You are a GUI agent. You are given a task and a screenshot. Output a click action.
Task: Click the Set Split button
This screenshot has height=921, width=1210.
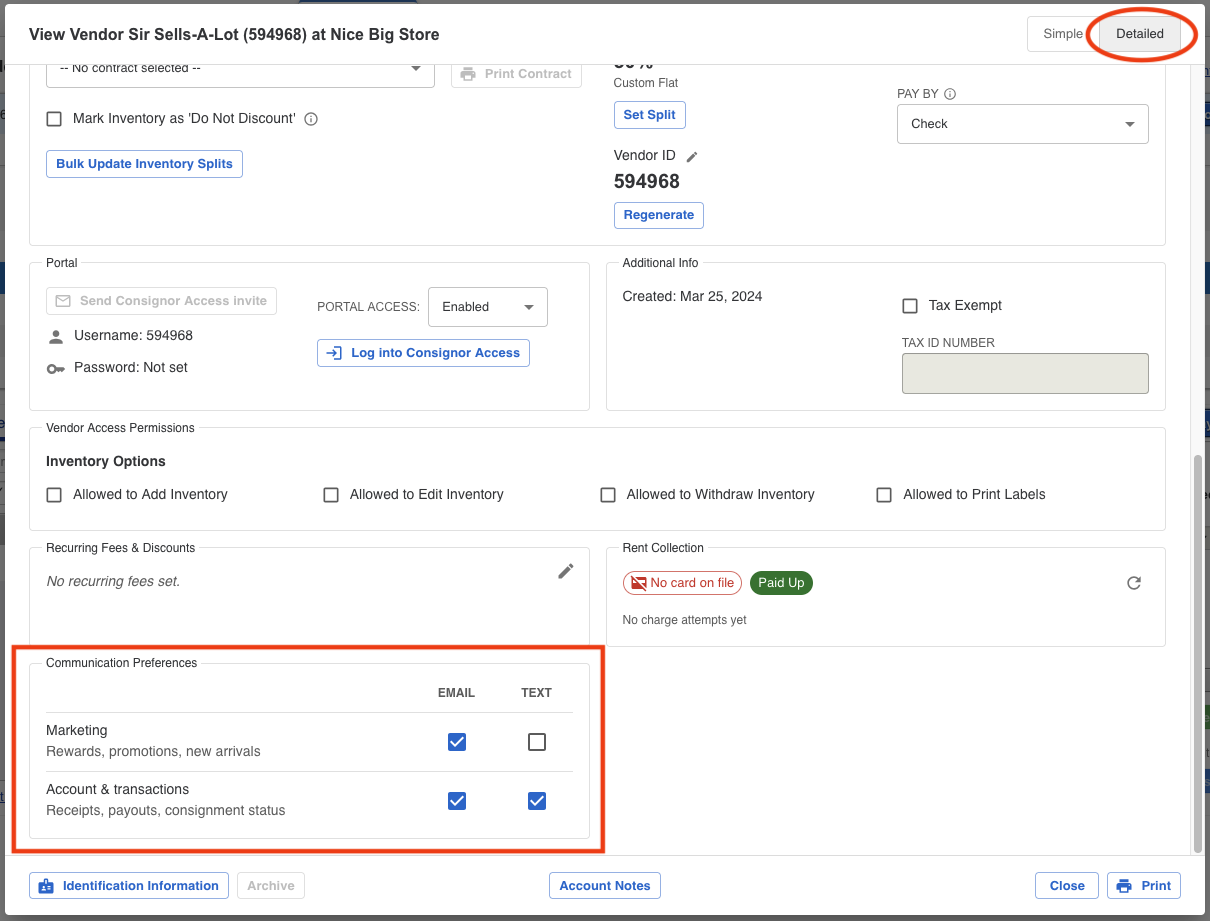[649, 115]
